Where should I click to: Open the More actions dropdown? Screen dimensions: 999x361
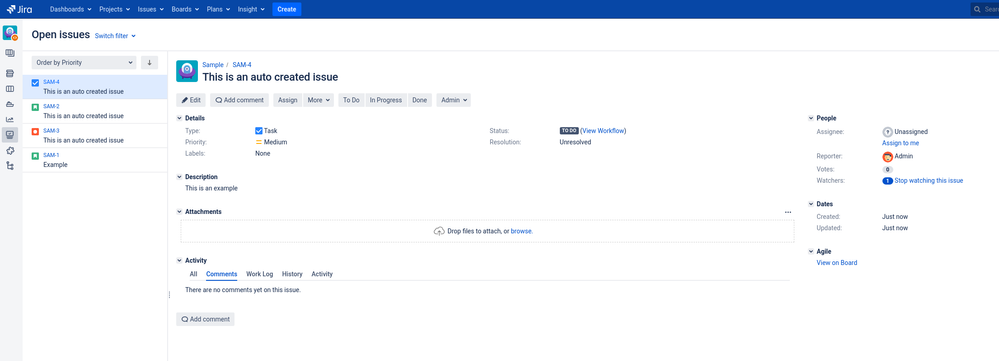(x=319, y=100)
